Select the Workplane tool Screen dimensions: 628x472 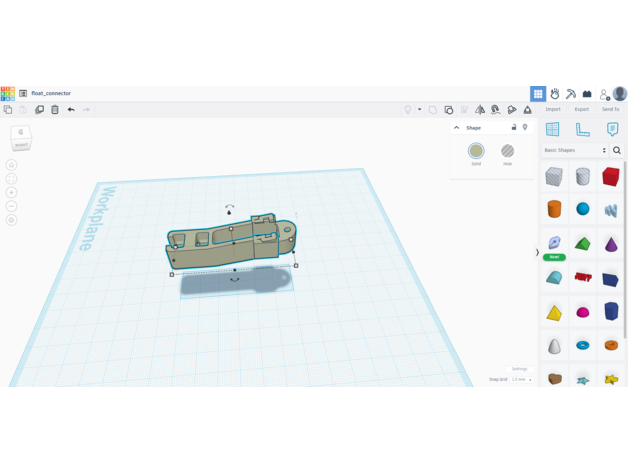(552, 129)
